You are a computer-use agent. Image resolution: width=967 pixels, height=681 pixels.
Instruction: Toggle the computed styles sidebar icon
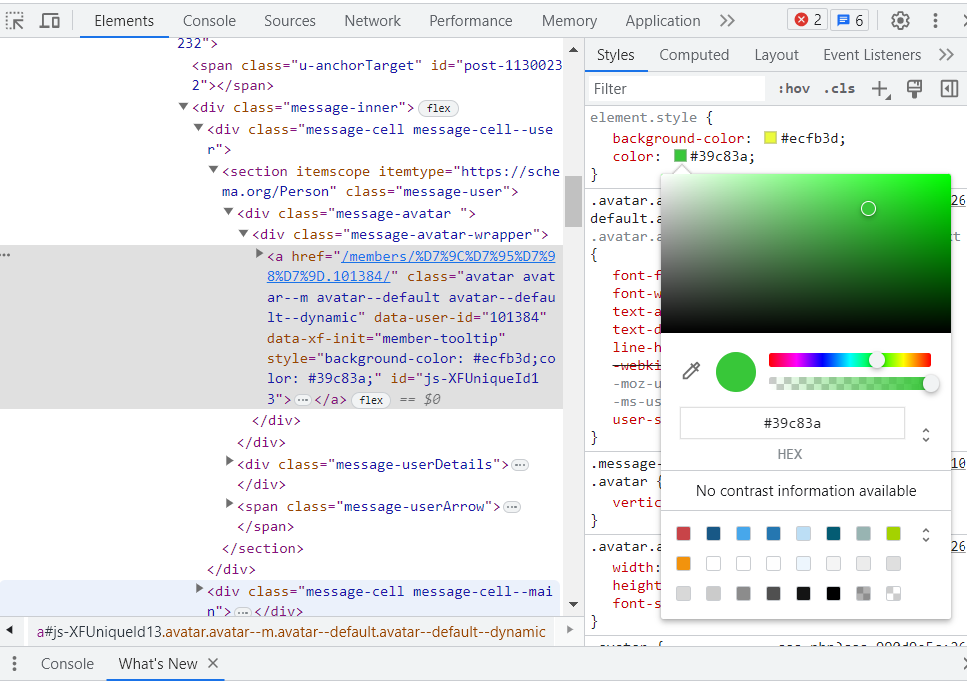[x=949, y=89]
